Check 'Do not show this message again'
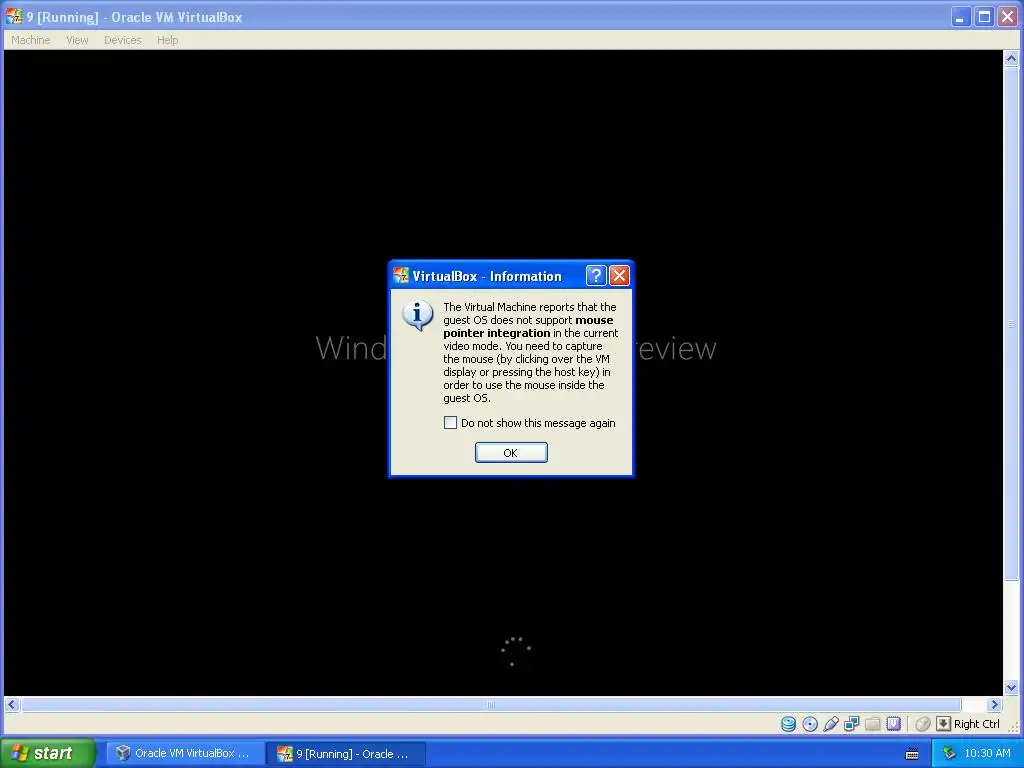Viewport: 1024px width, 768px height. point(450,423)
